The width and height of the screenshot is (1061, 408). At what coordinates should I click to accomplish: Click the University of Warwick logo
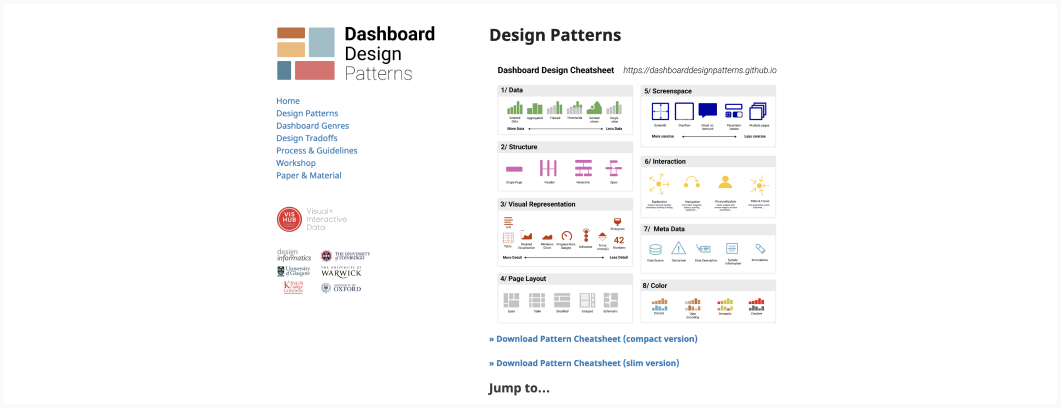(x=341, y=271)
